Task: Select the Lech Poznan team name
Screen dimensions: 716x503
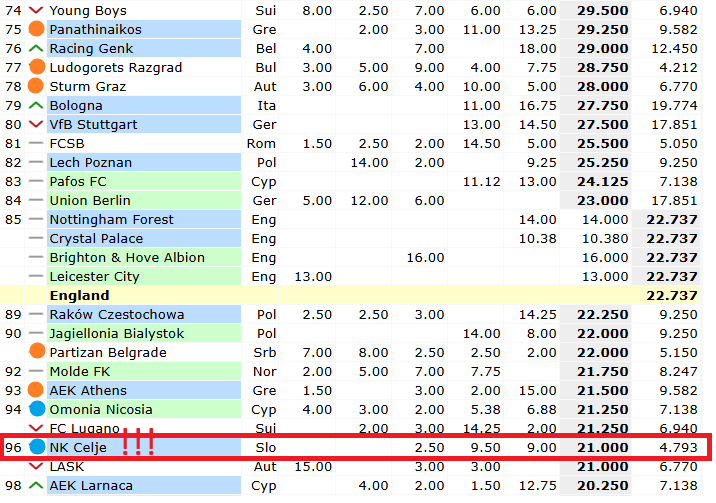Action: (x=90, y=162)
